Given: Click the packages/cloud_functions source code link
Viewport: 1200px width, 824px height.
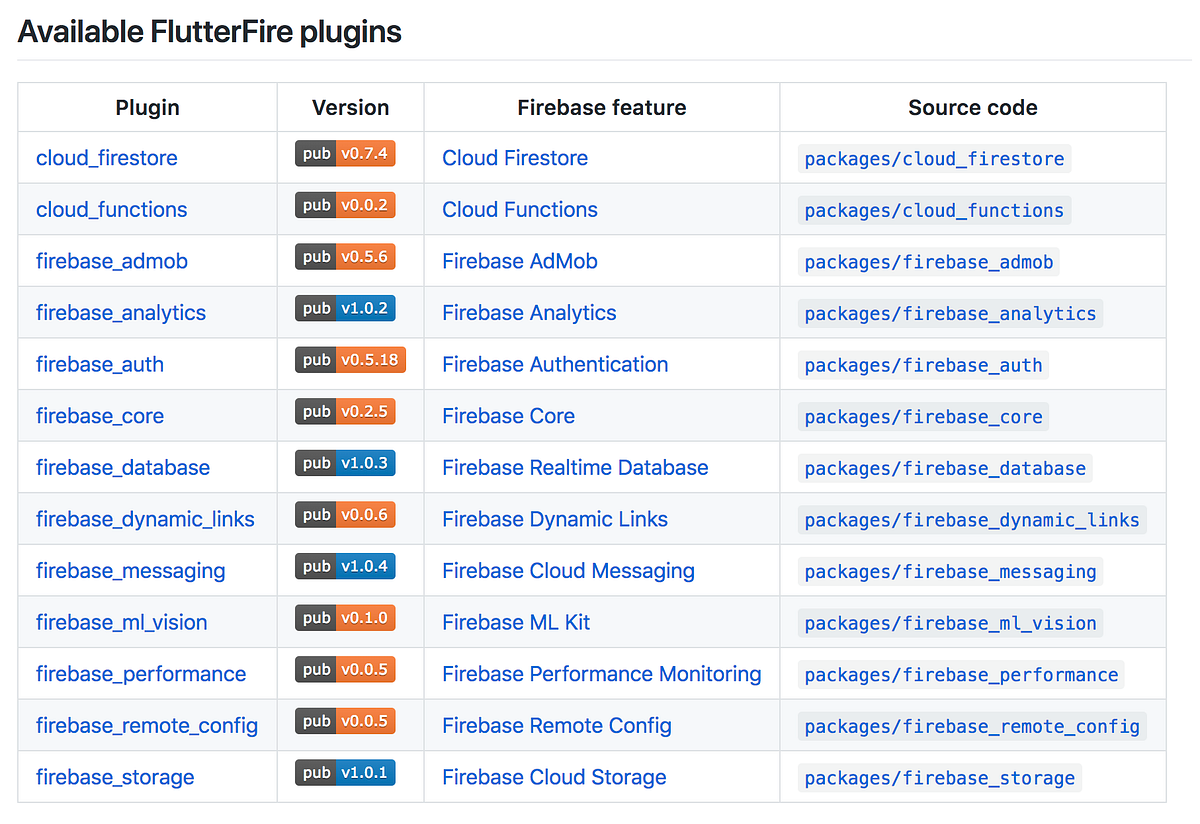Looking at the screenshot, I should (x=933, y=210).
